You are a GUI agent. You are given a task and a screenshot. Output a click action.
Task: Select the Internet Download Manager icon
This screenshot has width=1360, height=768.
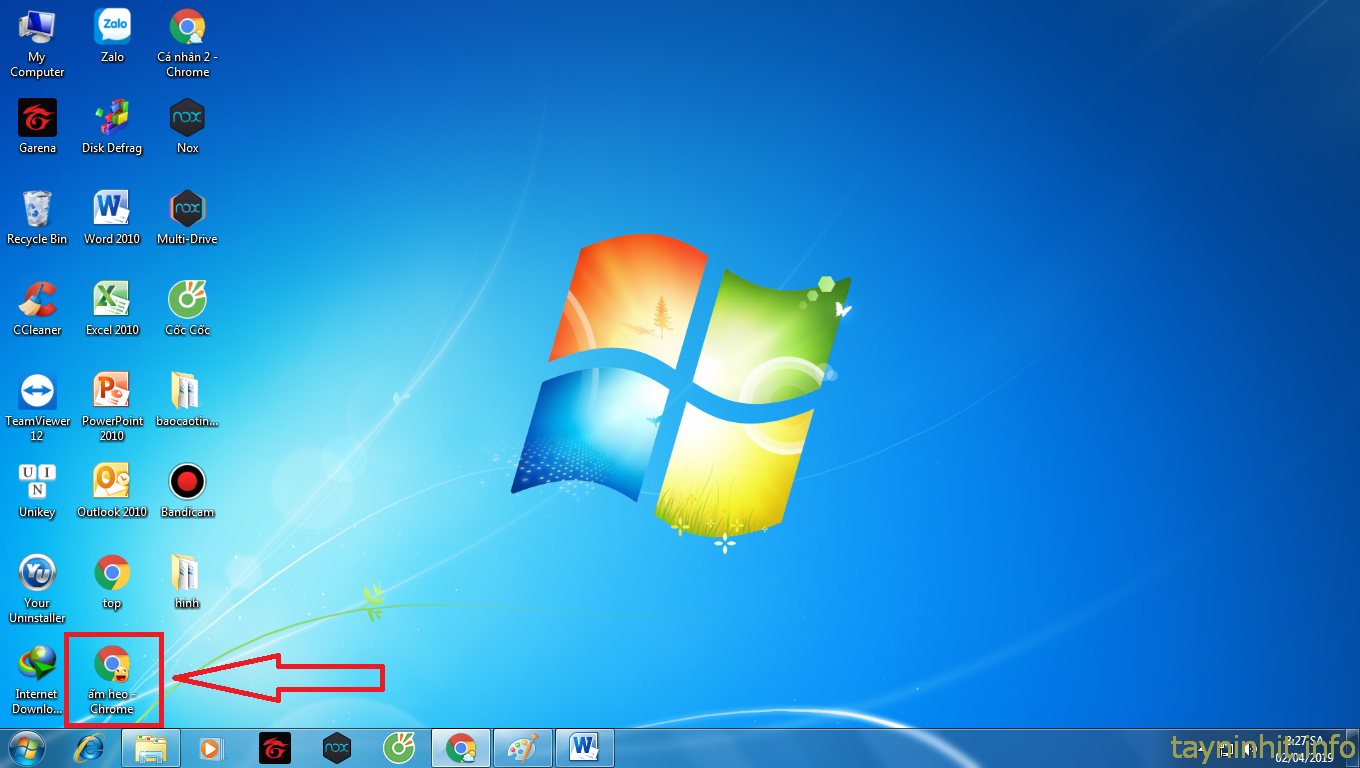(x=37, y=664)
